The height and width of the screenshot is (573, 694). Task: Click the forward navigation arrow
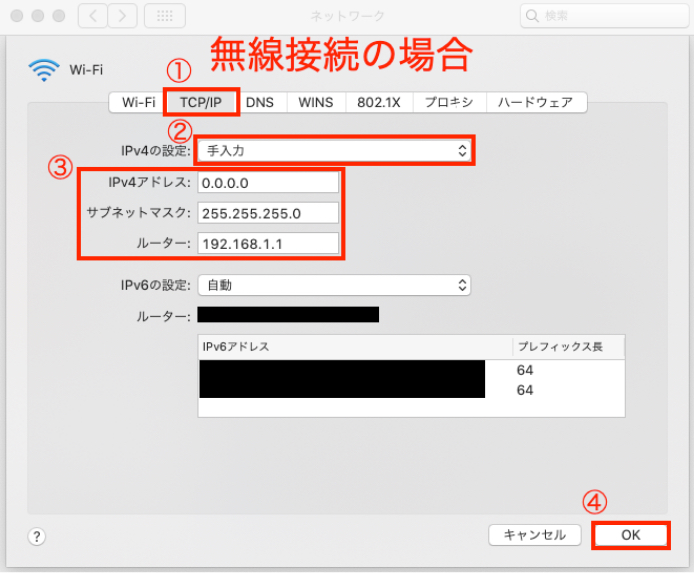(x=122, y=16)
